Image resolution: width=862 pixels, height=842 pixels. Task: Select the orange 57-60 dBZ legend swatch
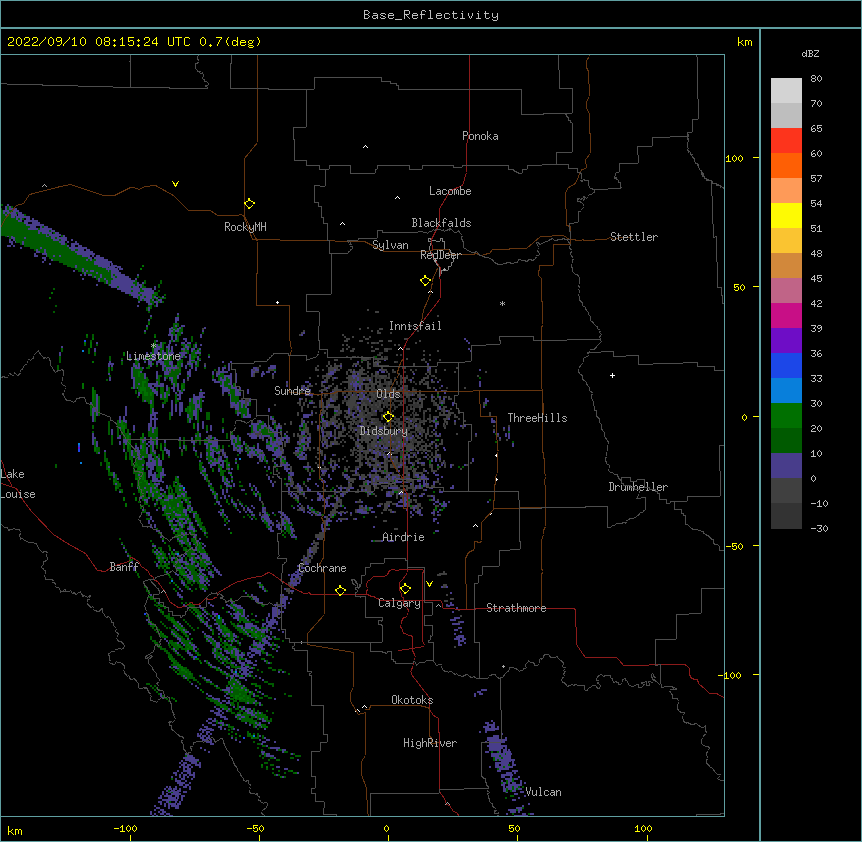tap(786, 165)
